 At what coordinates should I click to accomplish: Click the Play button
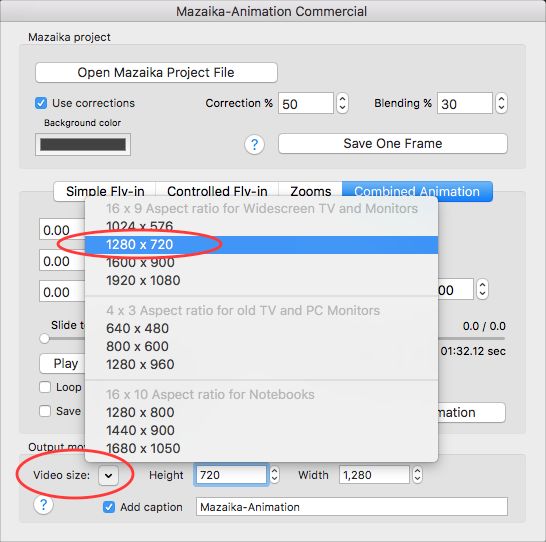pos(63,364)
